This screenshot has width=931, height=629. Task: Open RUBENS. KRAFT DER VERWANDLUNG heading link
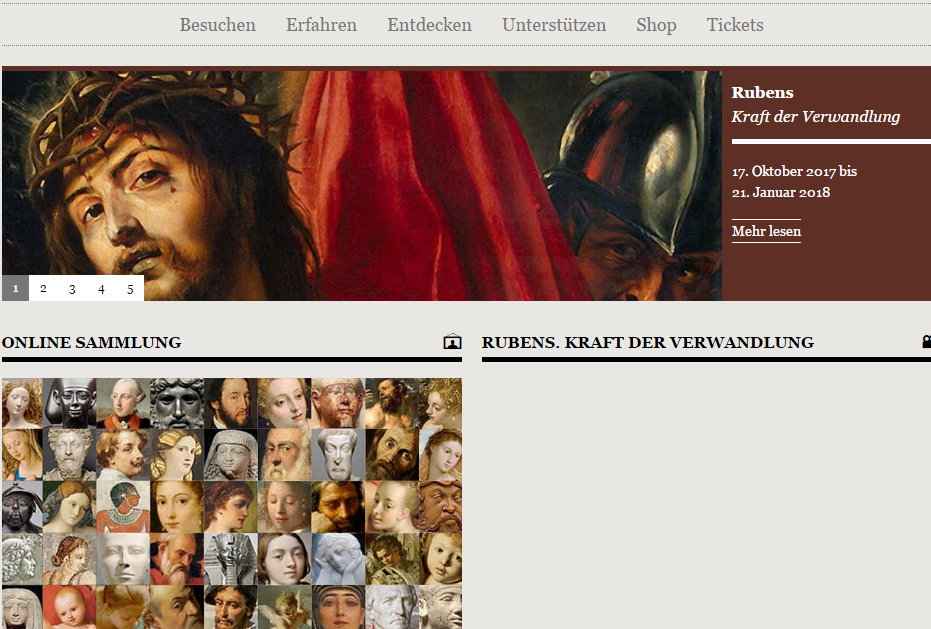(647, 342)
